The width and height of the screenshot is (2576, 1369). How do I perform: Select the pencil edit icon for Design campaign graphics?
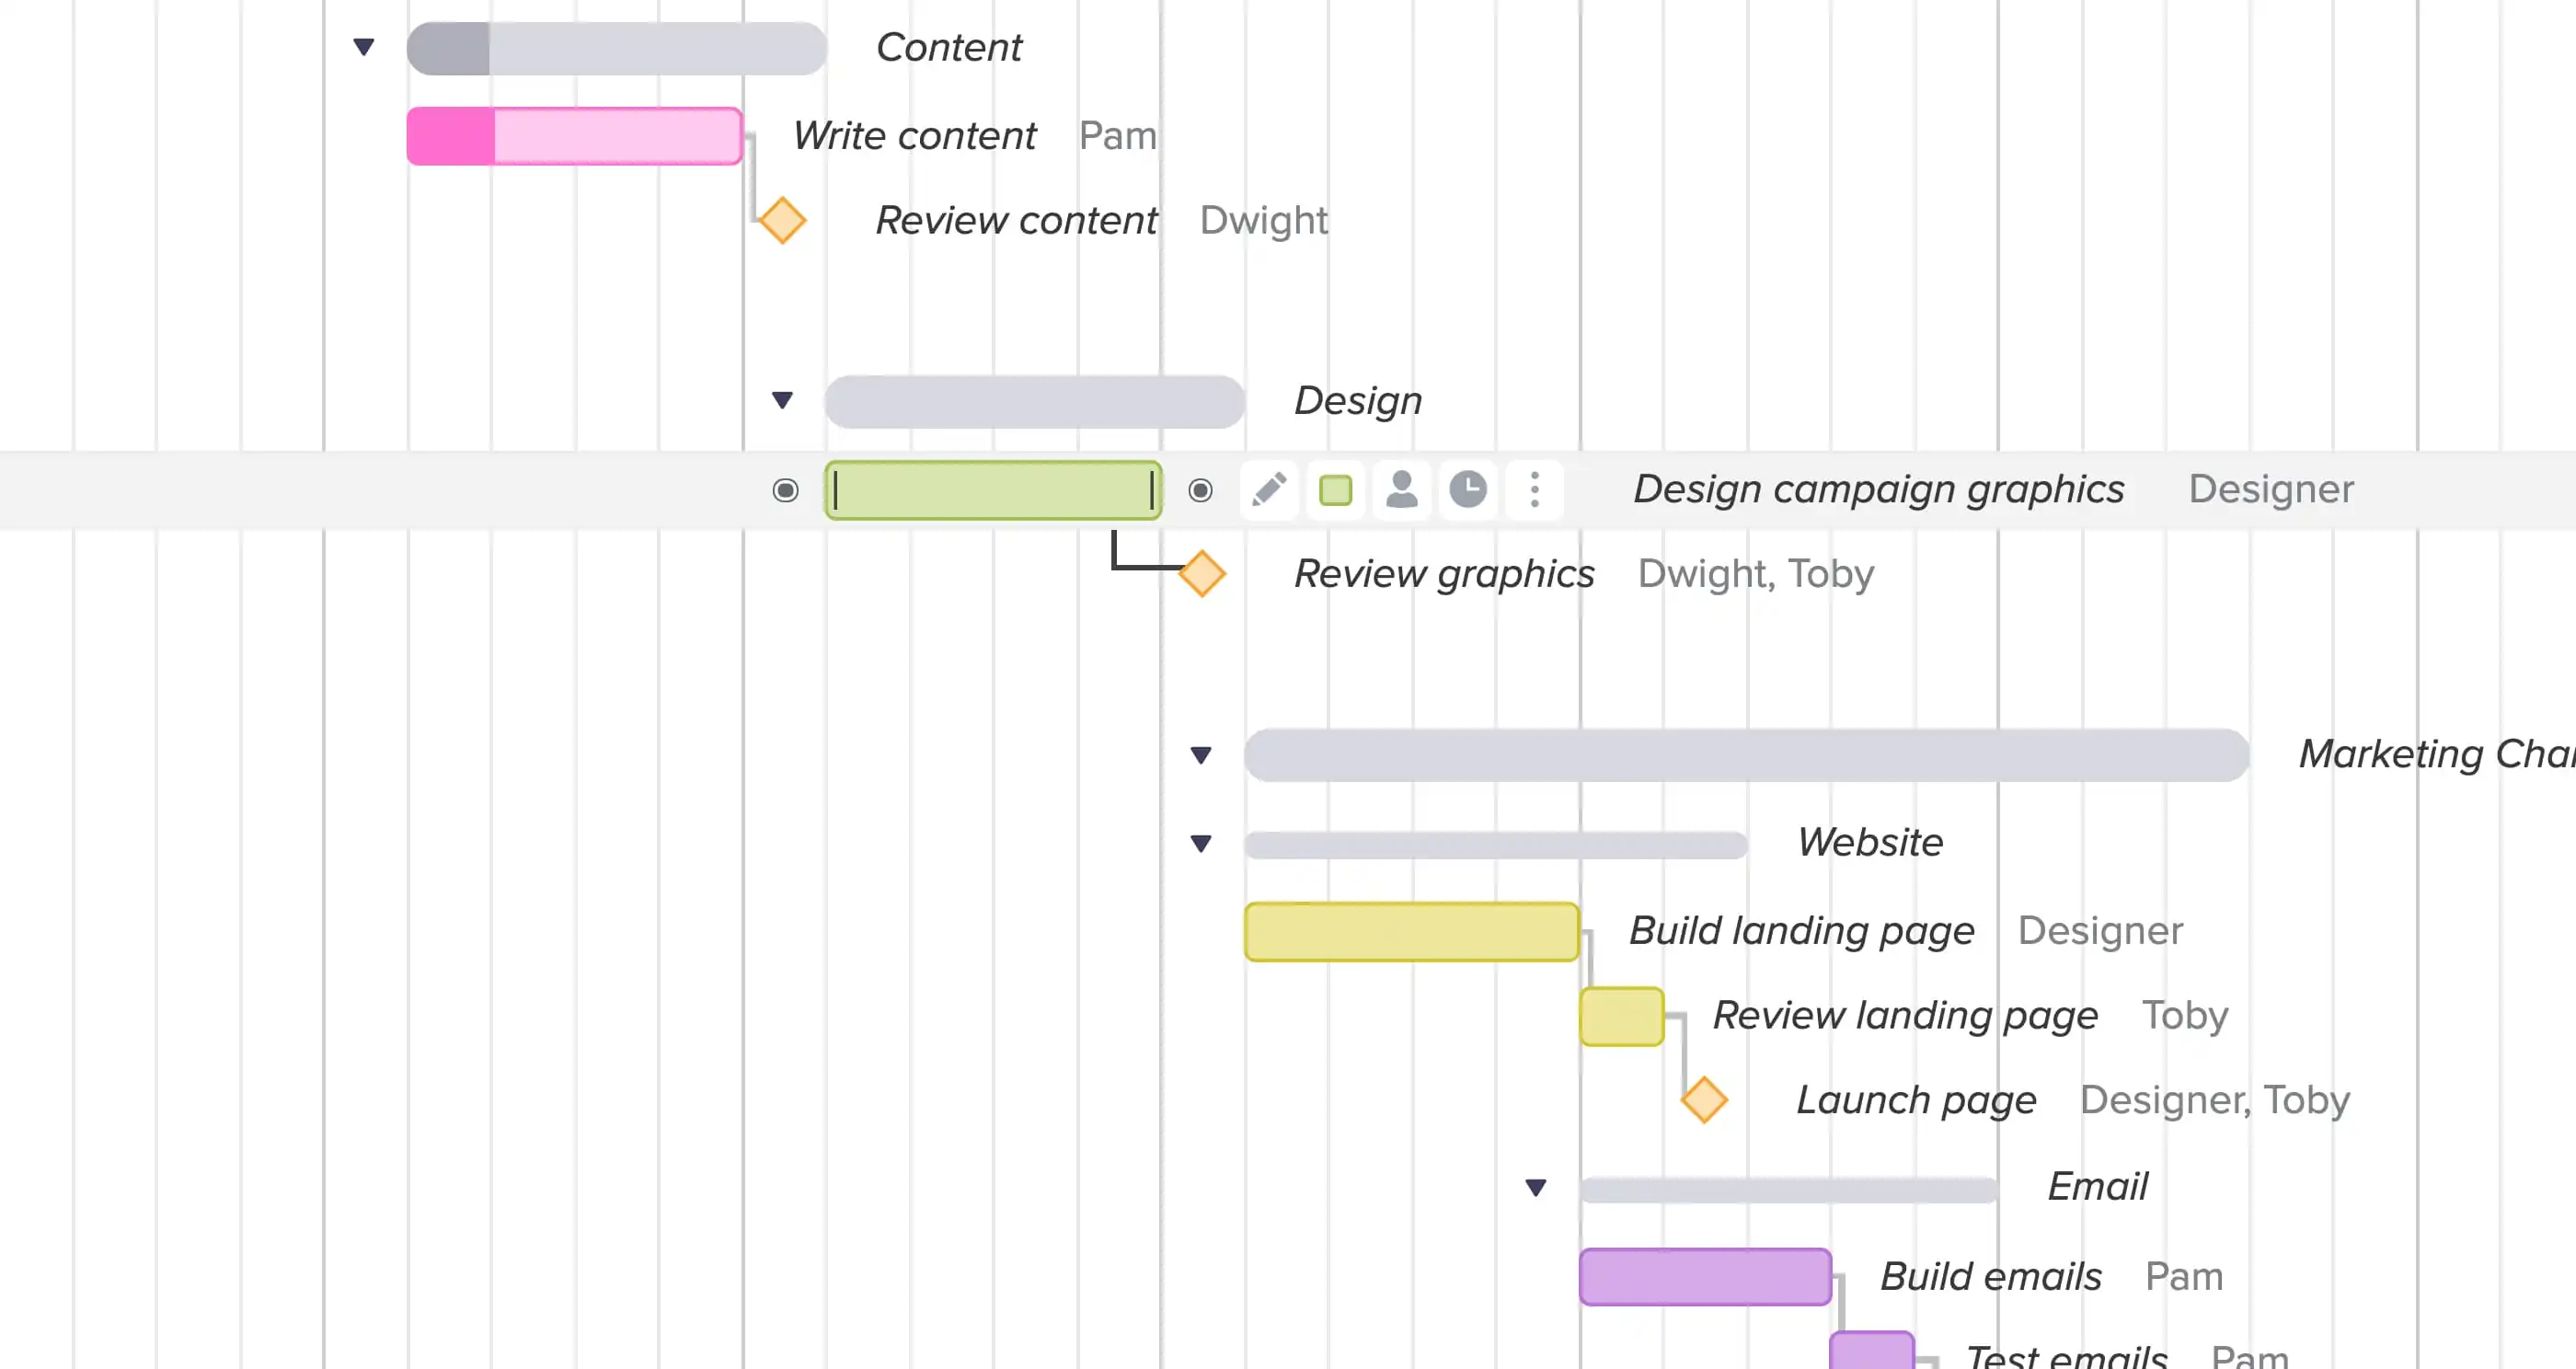(1268, 490)
